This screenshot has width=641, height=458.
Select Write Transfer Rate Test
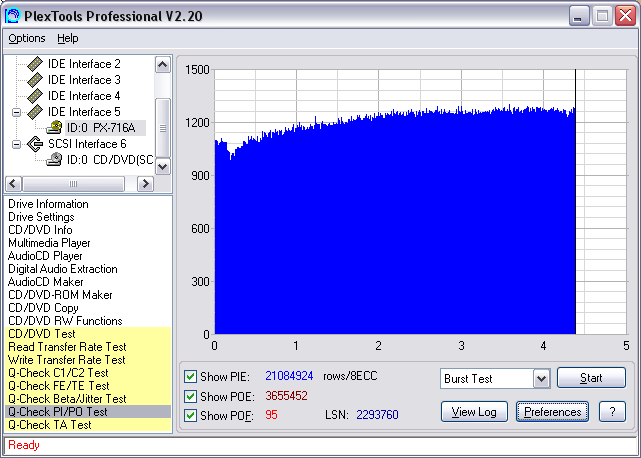click(x=88, y=360)
